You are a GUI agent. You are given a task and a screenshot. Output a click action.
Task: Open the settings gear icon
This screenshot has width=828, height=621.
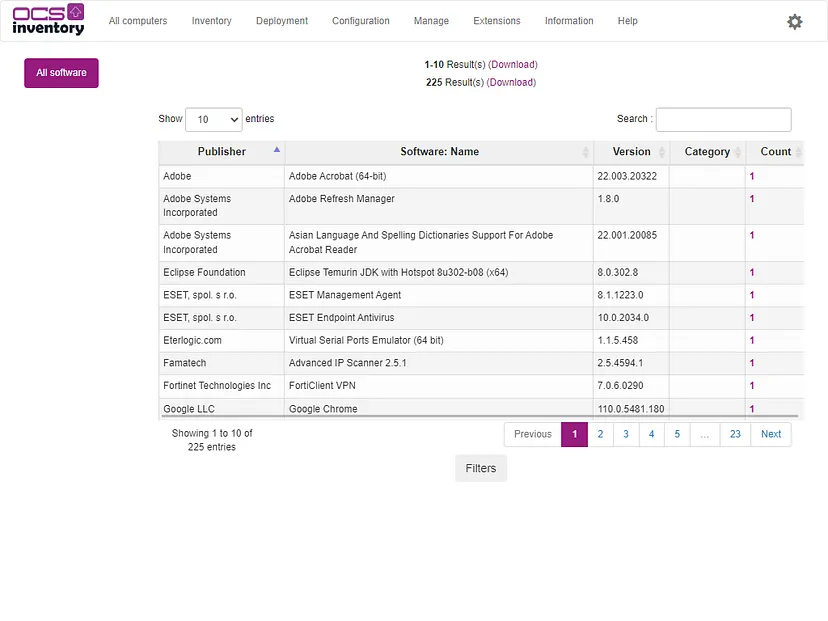795,22
